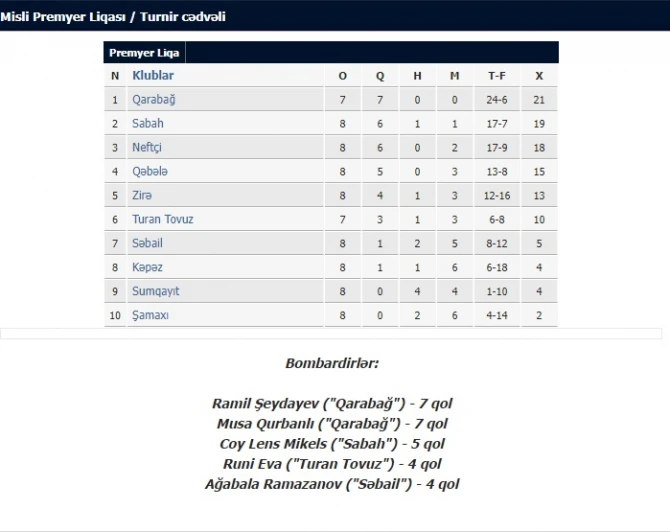Open the Kəpəz club page
This screenshot has width=670, height=532.
pos(147,267)
